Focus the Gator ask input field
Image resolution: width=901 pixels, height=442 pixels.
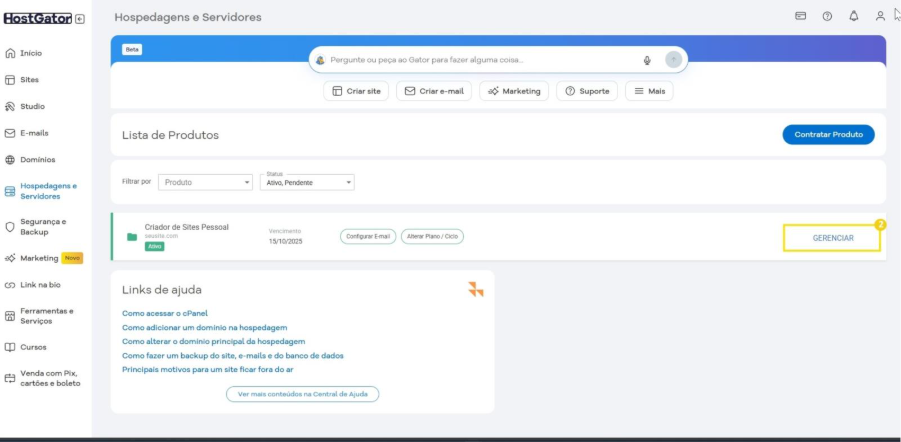(x=480, y=60)
